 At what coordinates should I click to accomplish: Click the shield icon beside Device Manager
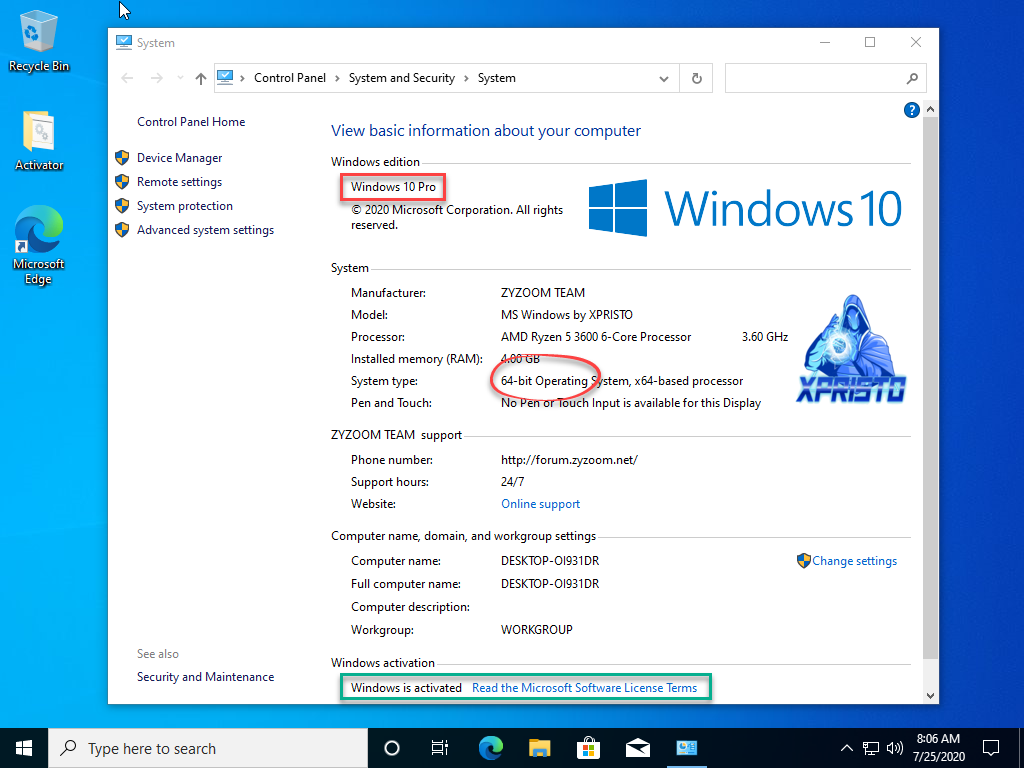tap(122, 157)
